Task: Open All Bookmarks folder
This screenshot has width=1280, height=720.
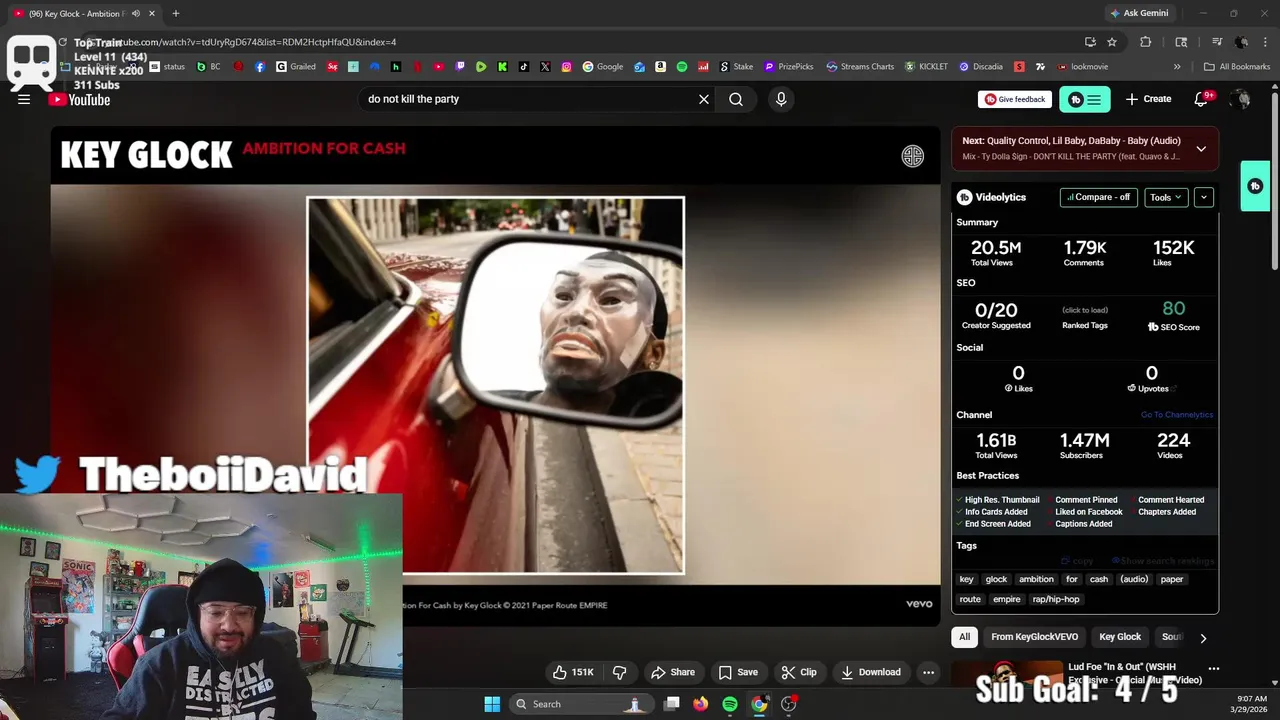Action: click(x=1237, y=67)
